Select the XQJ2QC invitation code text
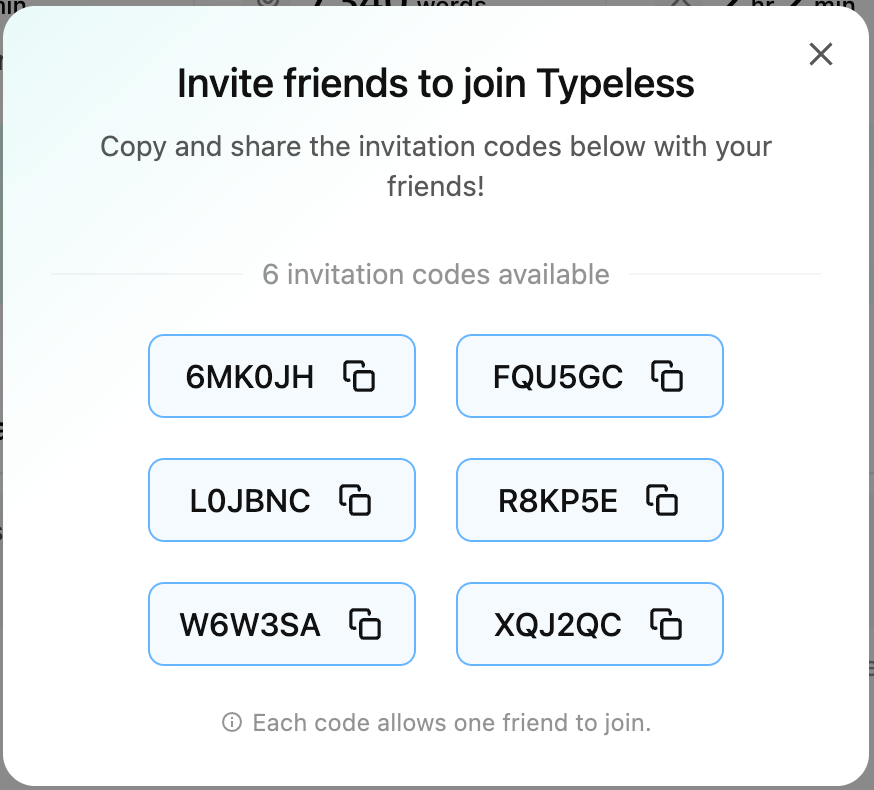Screen dimensions: 874x790 point(558,625)
